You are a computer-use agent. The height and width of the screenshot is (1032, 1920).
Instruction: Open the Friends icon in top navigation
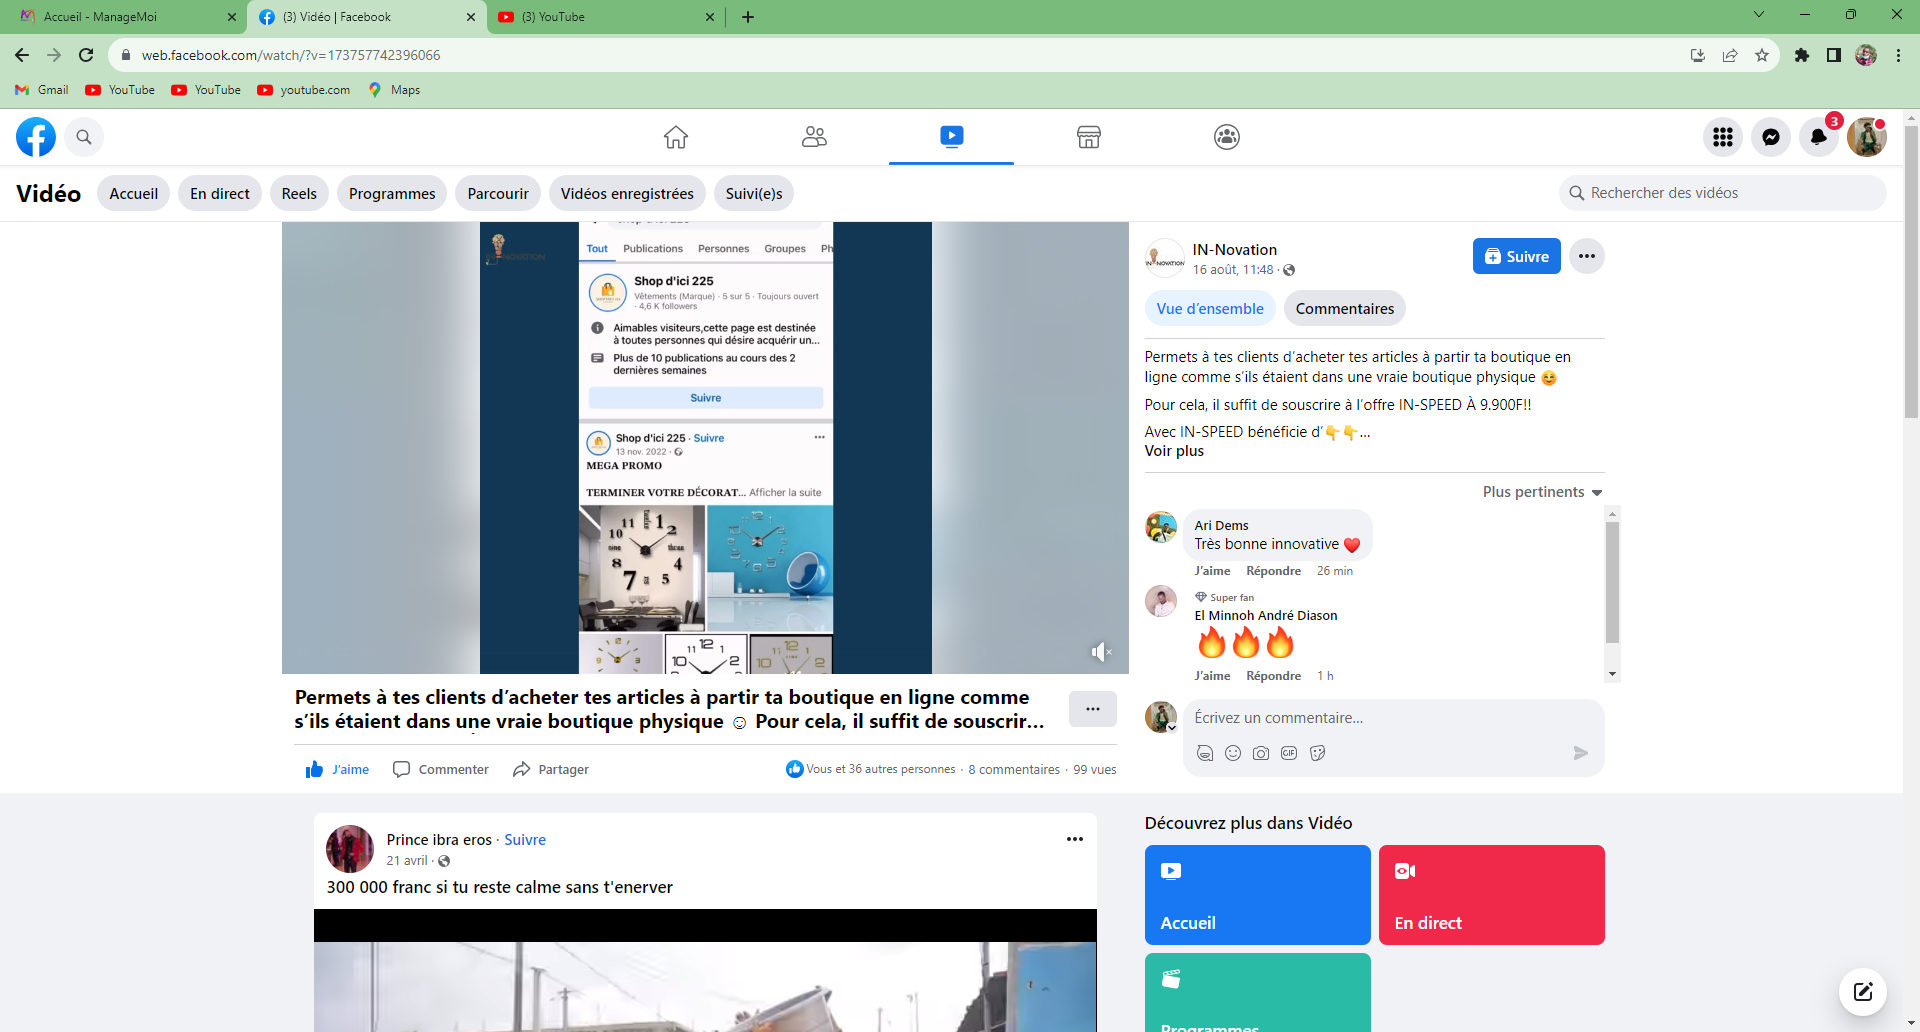click(814, 137)
